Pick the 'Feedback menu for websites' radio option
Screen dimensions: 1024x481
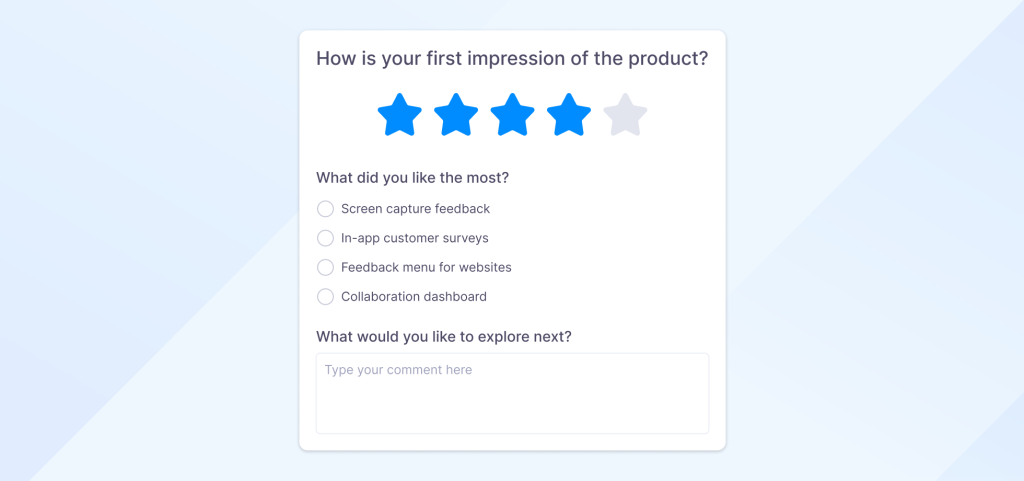[325, 267]
